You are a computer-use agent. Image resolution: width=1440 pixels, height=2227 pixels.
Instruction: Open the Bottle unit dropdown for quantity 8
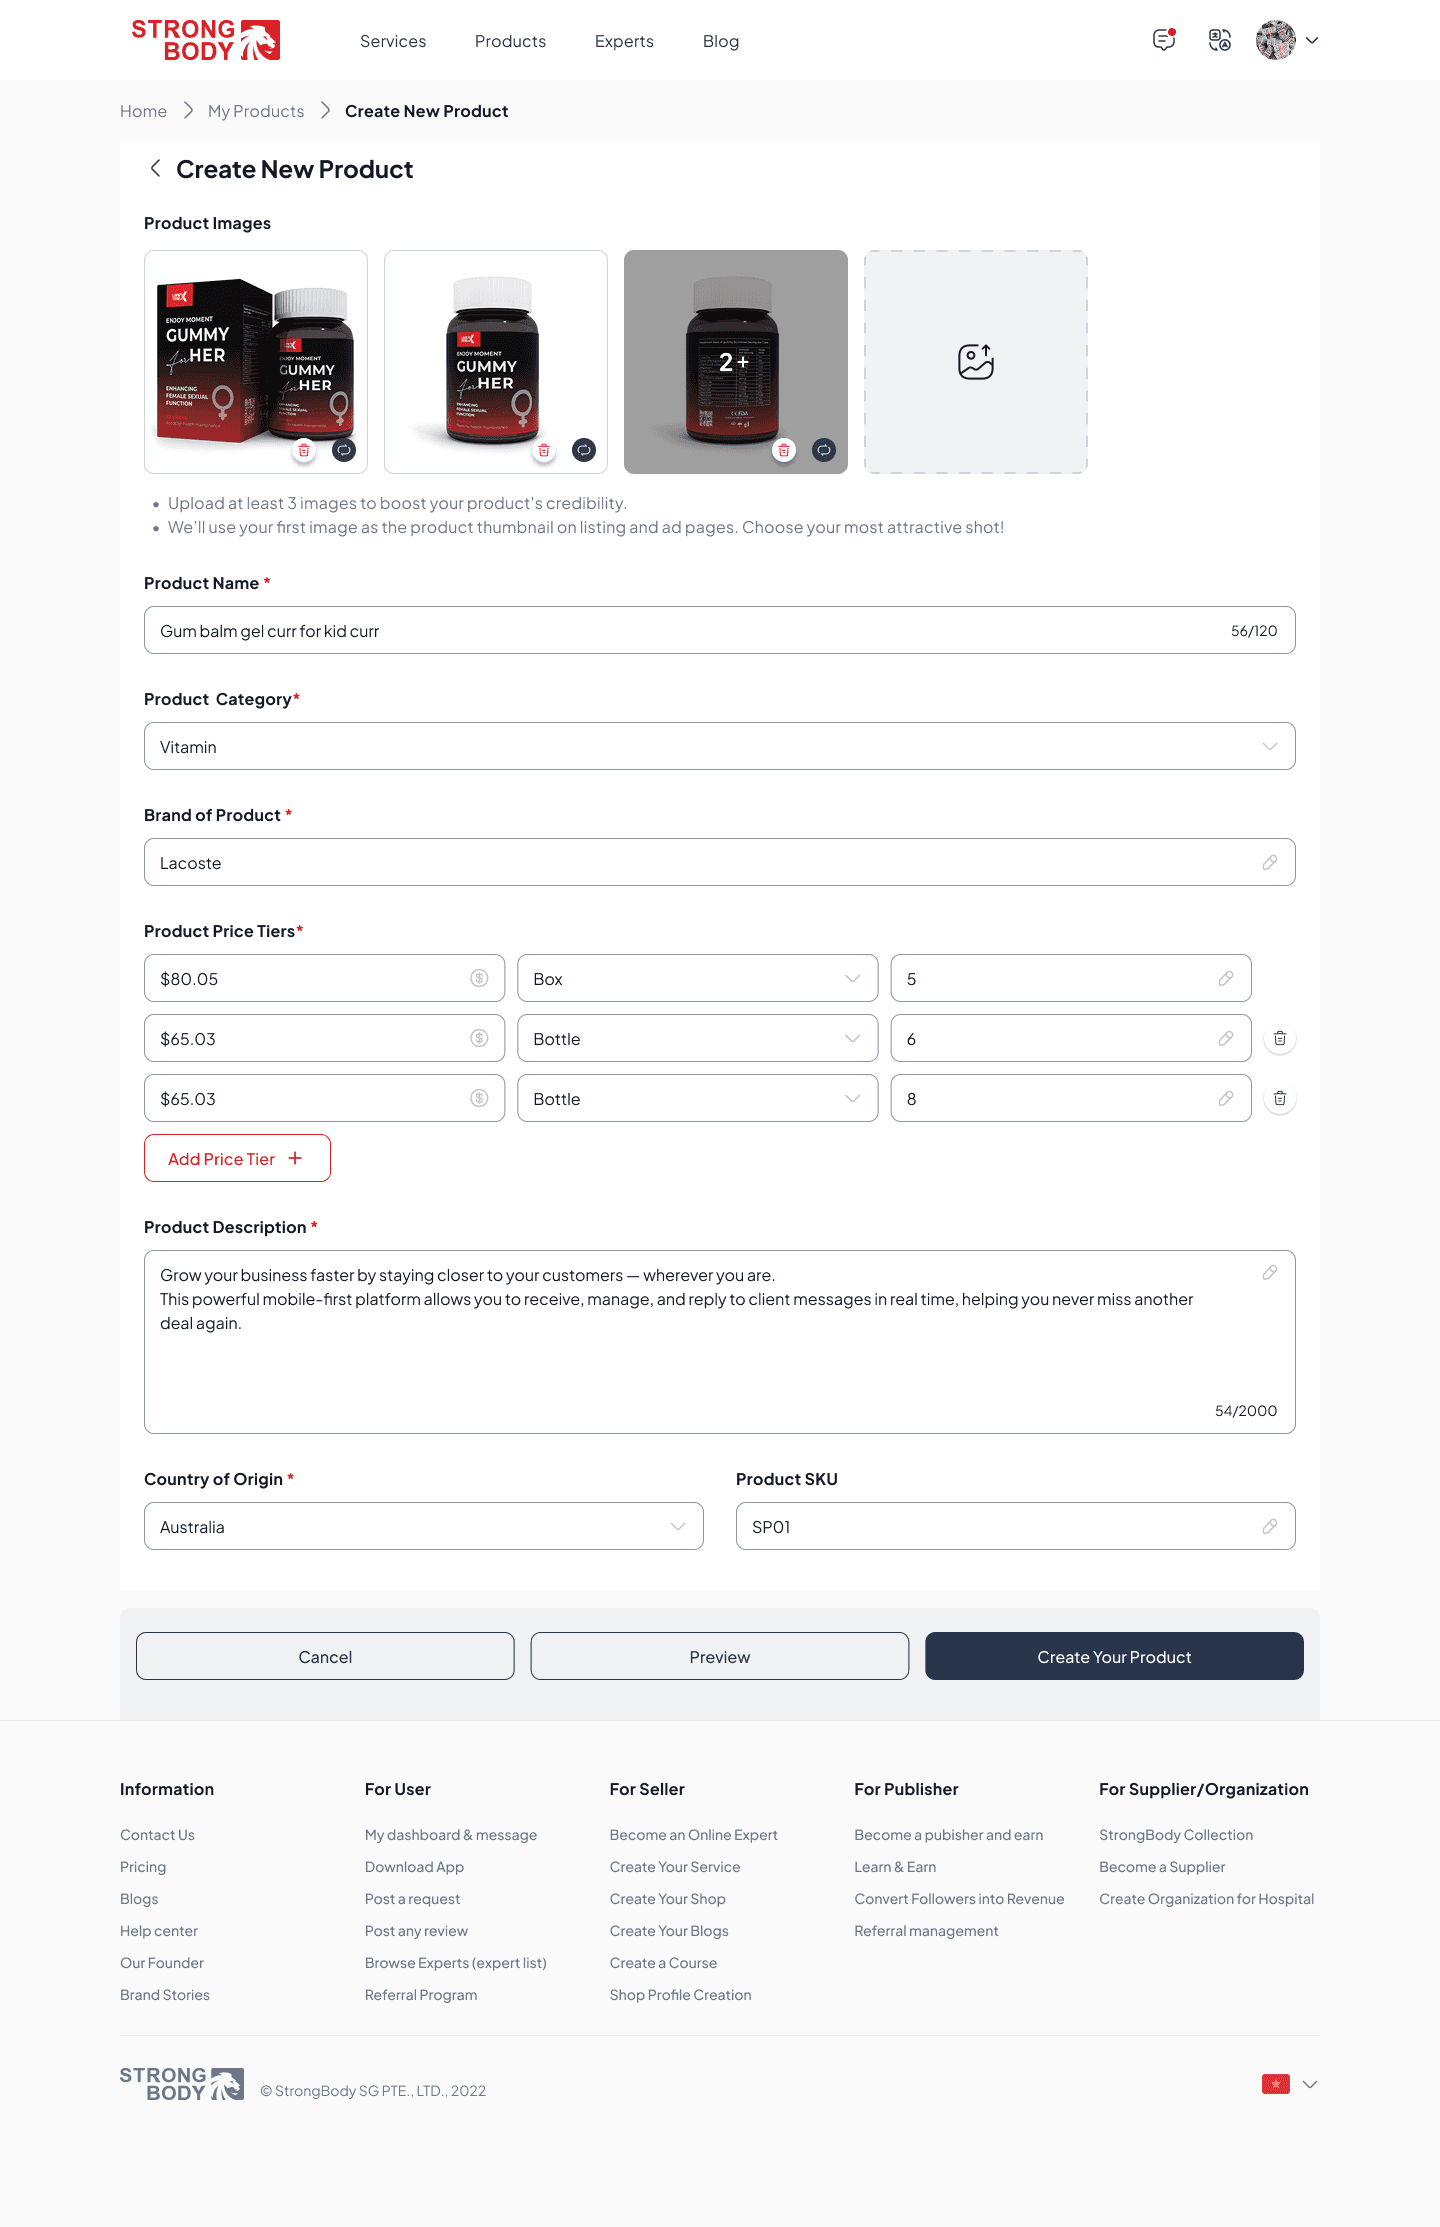(x=698, y=1098)
